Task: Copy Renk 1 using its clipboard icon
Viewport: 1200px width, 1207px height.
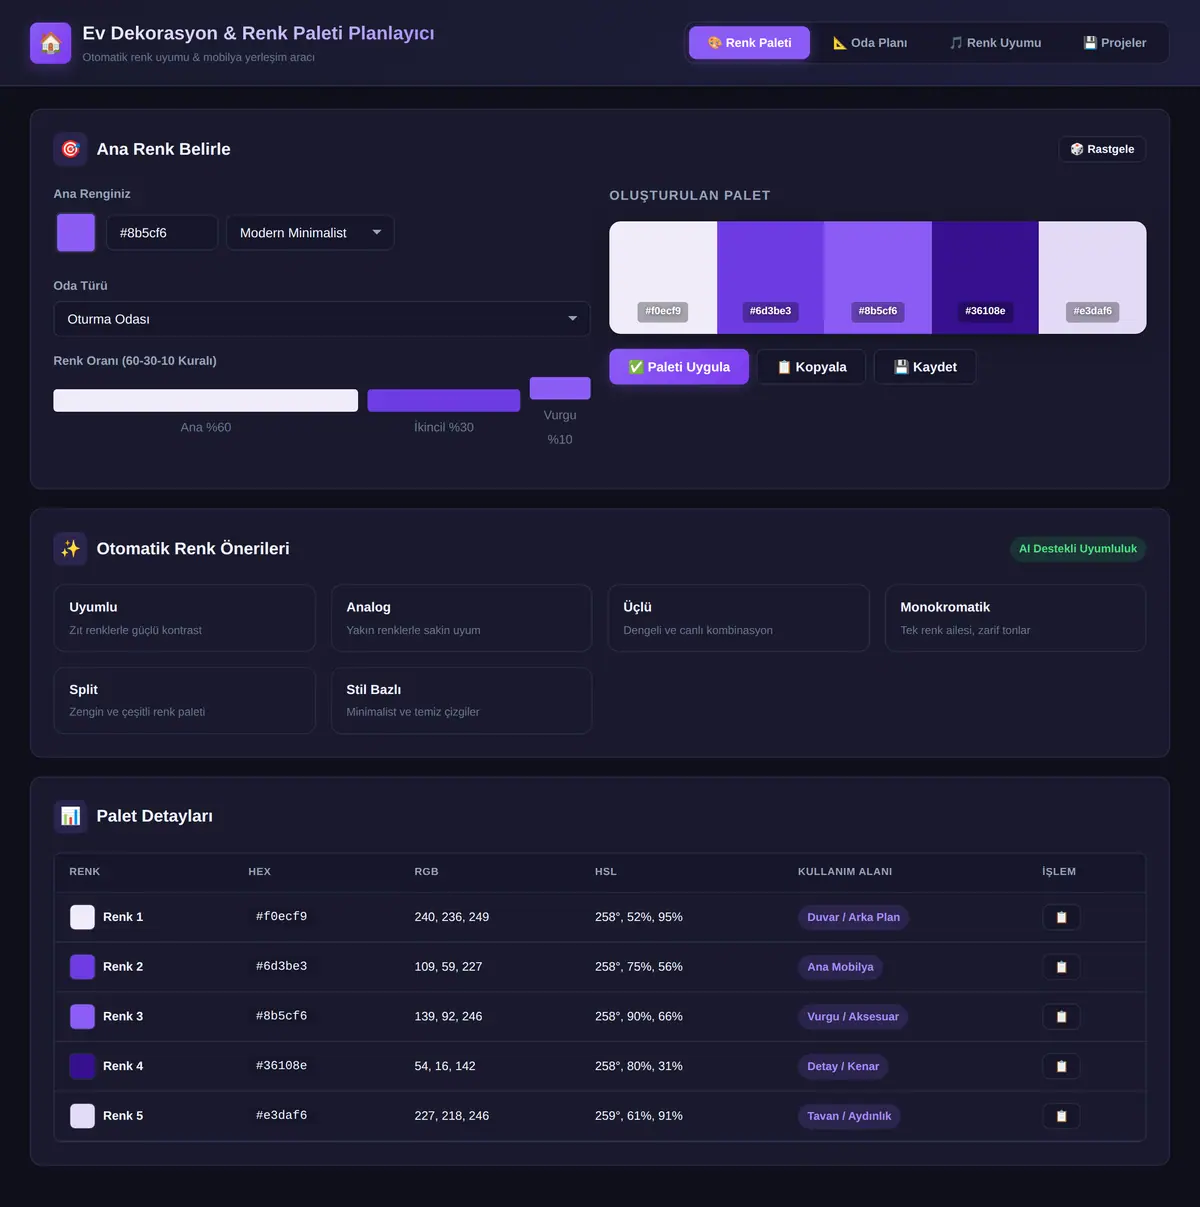Action: 1061,917
